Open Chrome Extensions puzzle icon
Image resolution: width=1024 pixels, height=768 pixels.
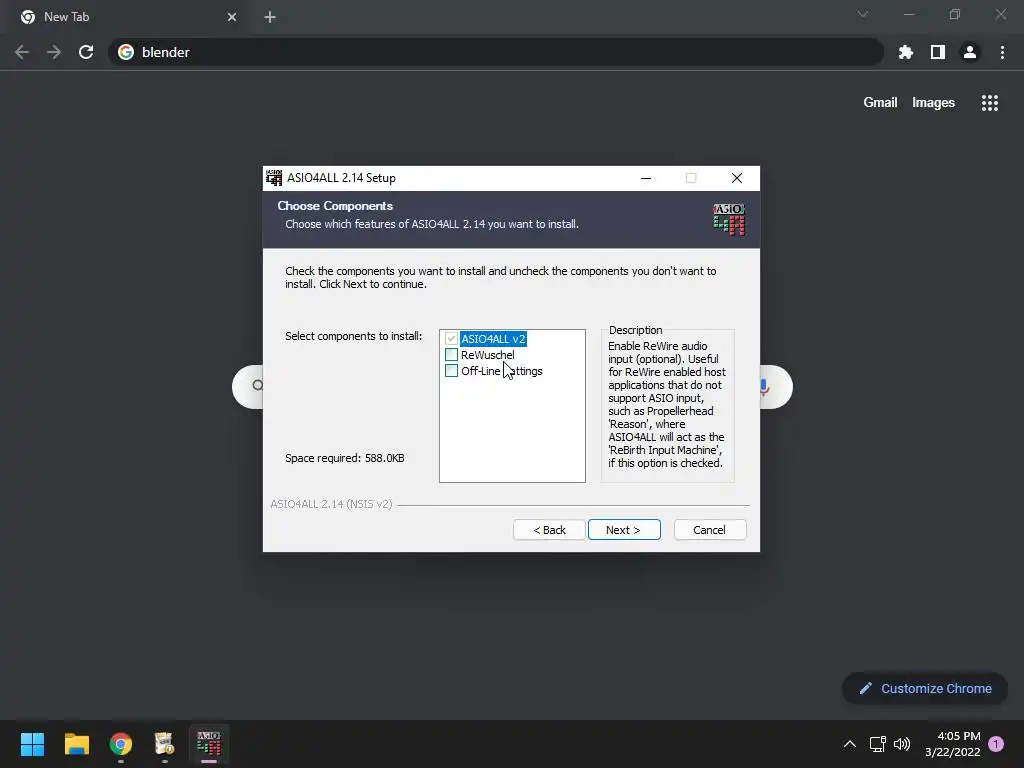[906, 52]
